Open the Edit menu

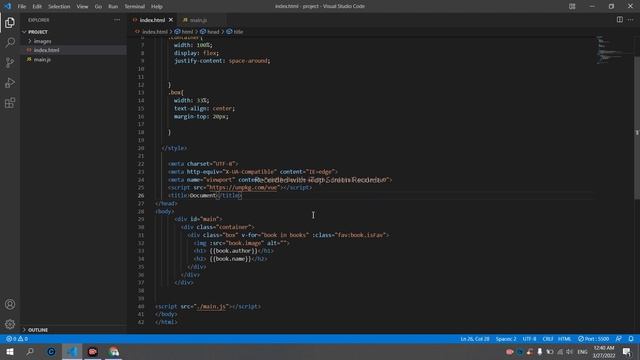pos(37,7)
